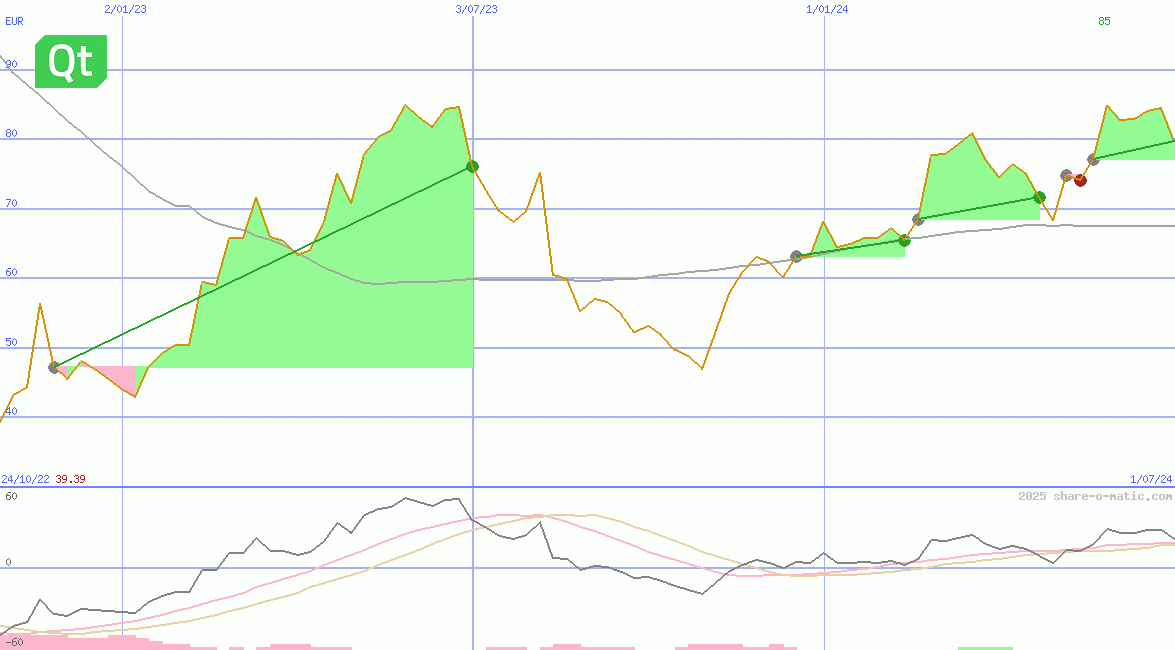1175x650 pixels.
Task: Click the 90 price axis label
Action: pos(11,64)
